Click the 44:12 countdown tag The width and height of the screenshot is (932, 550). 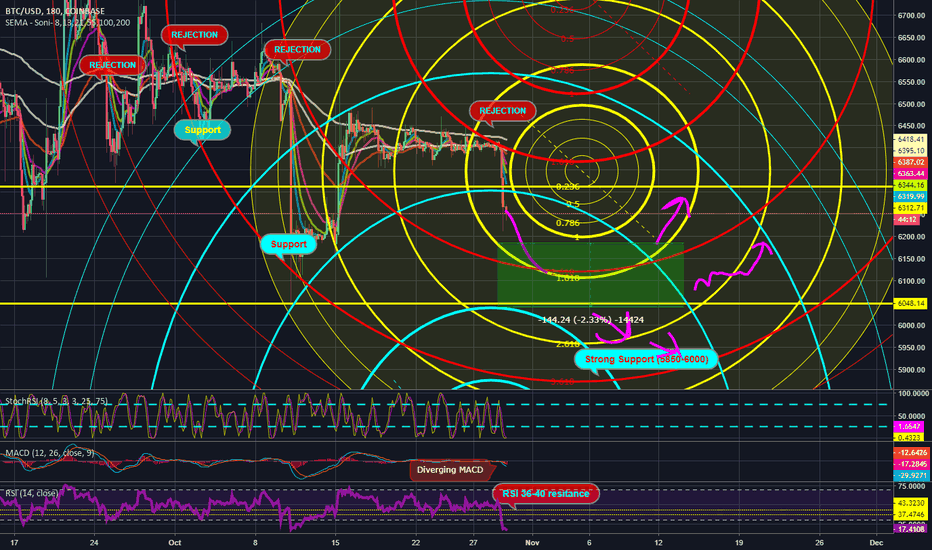pyautogui.click(x=906, y=219)
